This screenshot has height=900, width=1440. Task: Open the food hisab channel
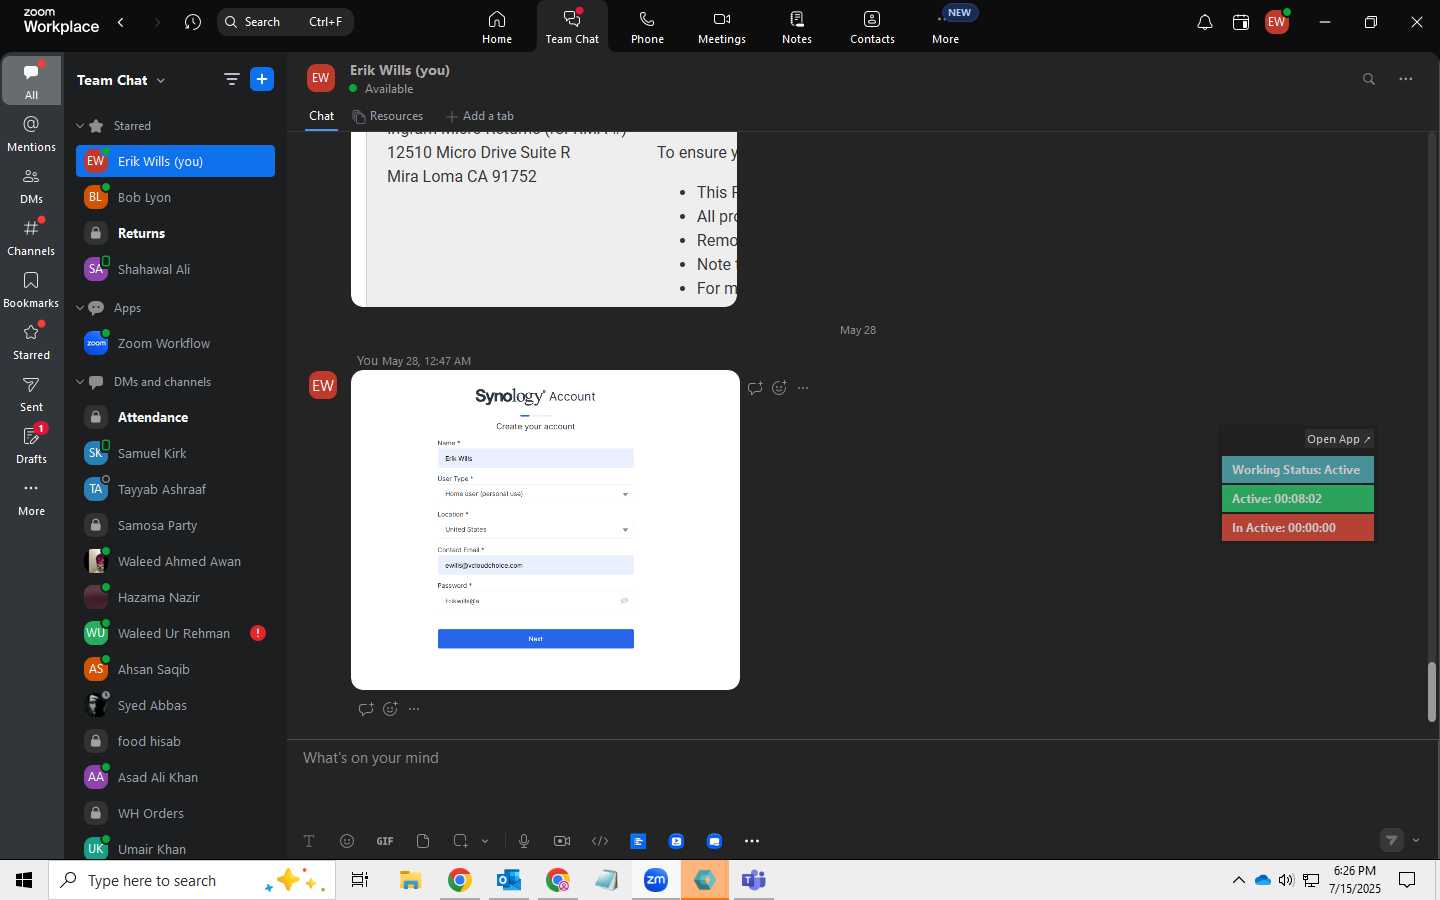pos(175,741)
